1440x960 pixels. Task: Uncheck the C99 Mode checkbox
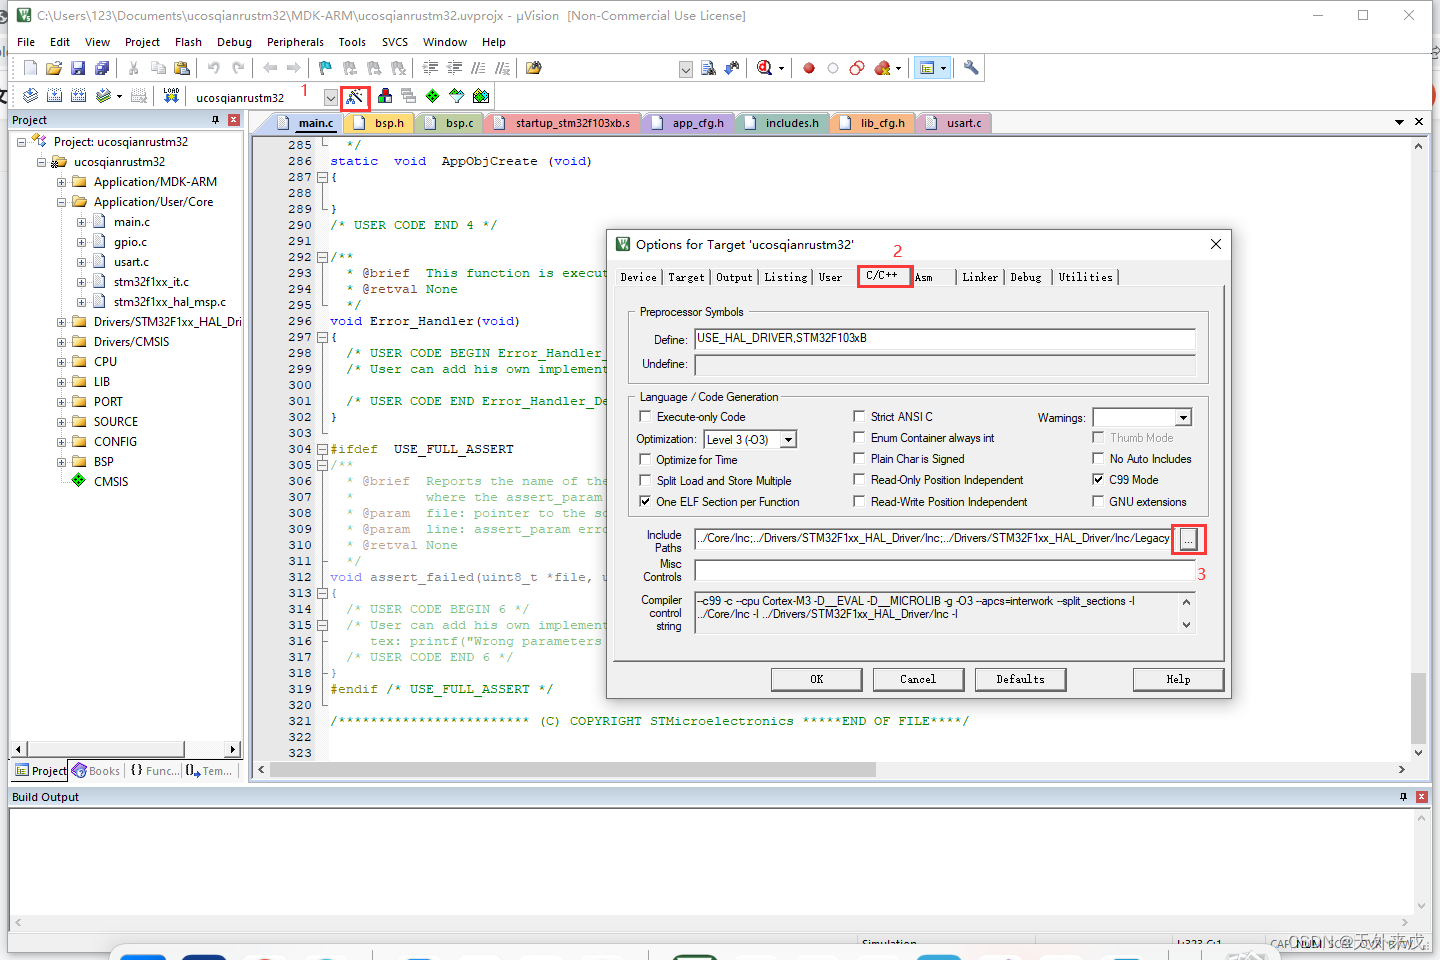1097,479
